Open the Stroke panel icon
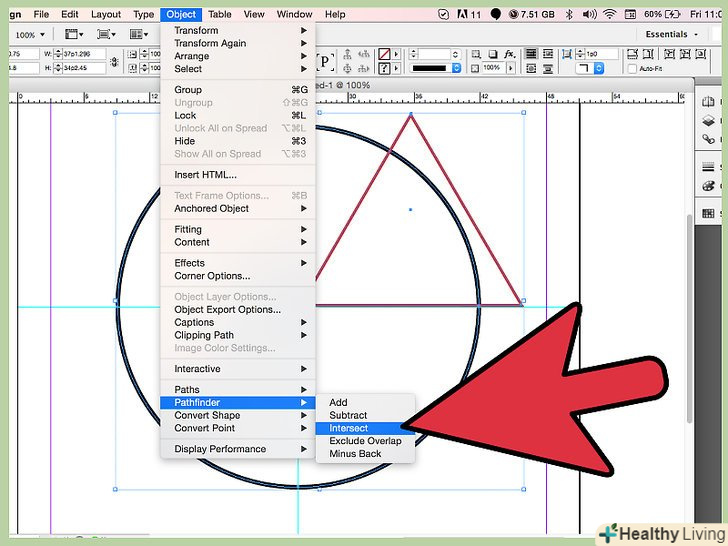The width and height of the screenshot is (728, 546). 709,166
